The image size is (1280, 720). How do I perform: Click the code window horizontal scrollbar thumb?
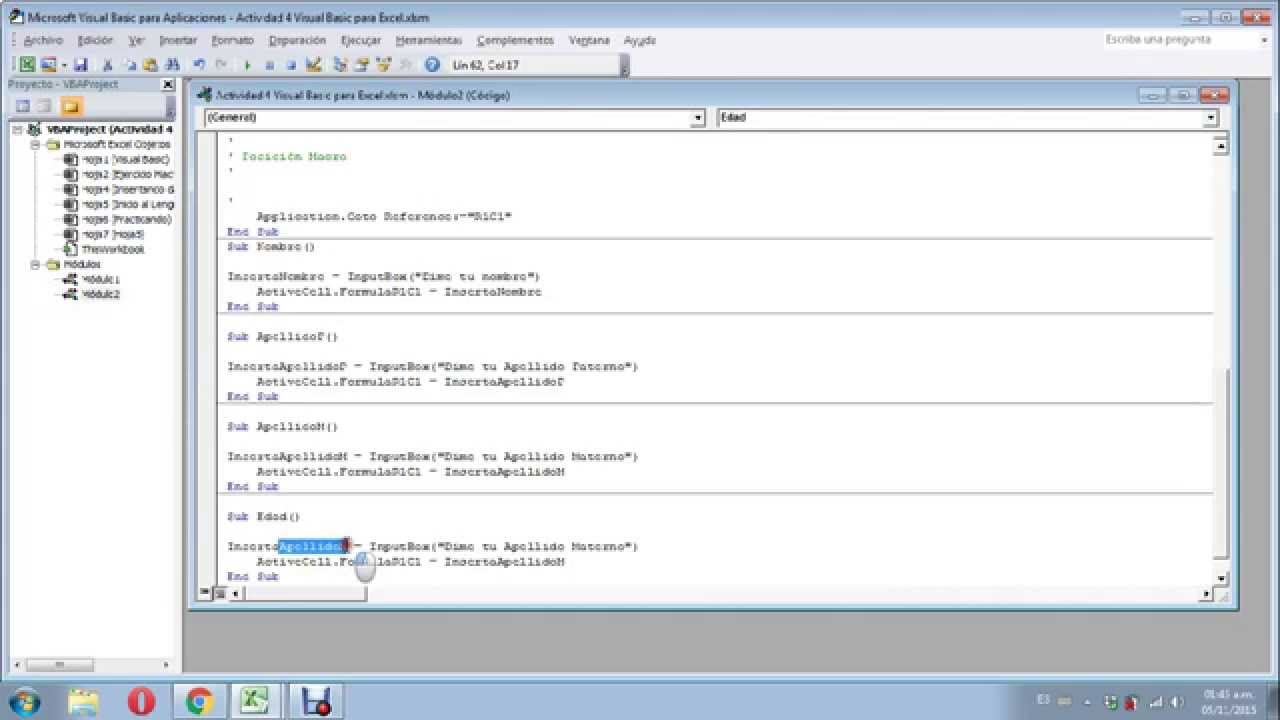pyautogui.click(x=305, y=594)
